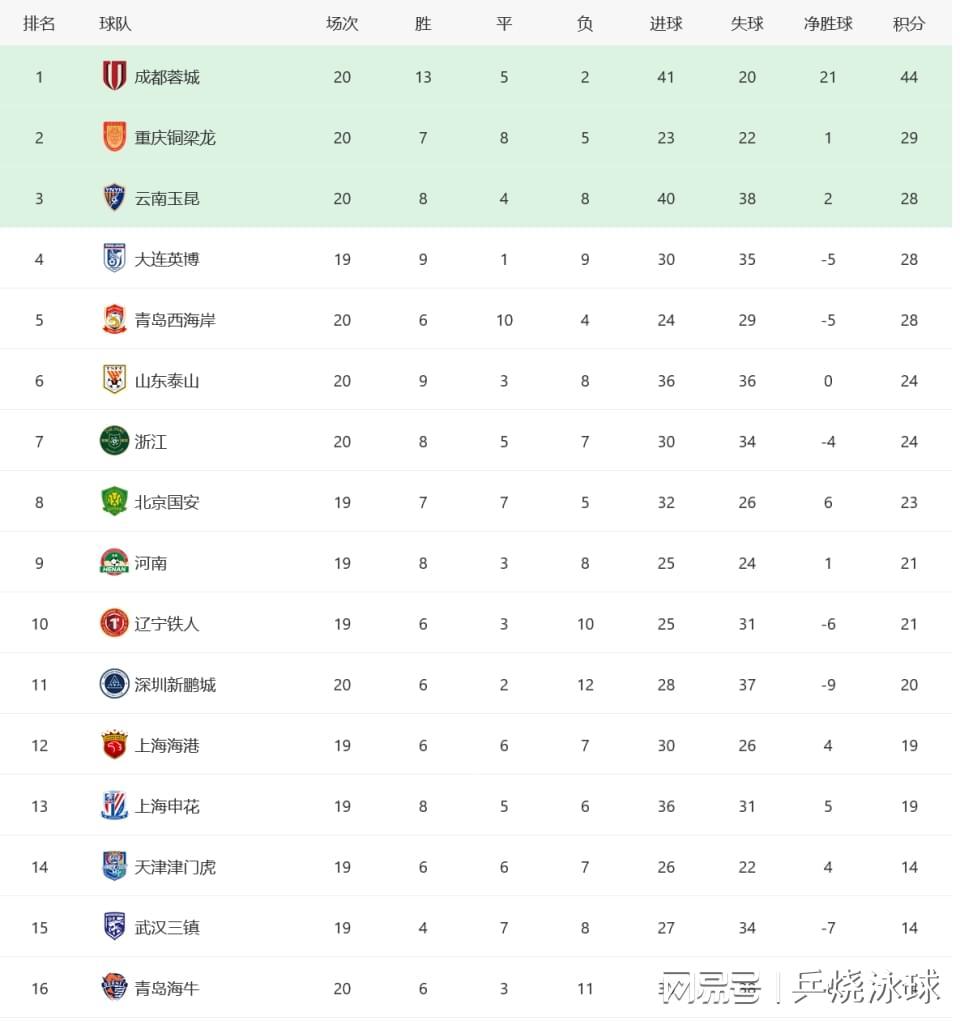The width and height of the screenshot is (960, 1021).
Task: Click the 上海申花 team logo
Action: [115, 805]
